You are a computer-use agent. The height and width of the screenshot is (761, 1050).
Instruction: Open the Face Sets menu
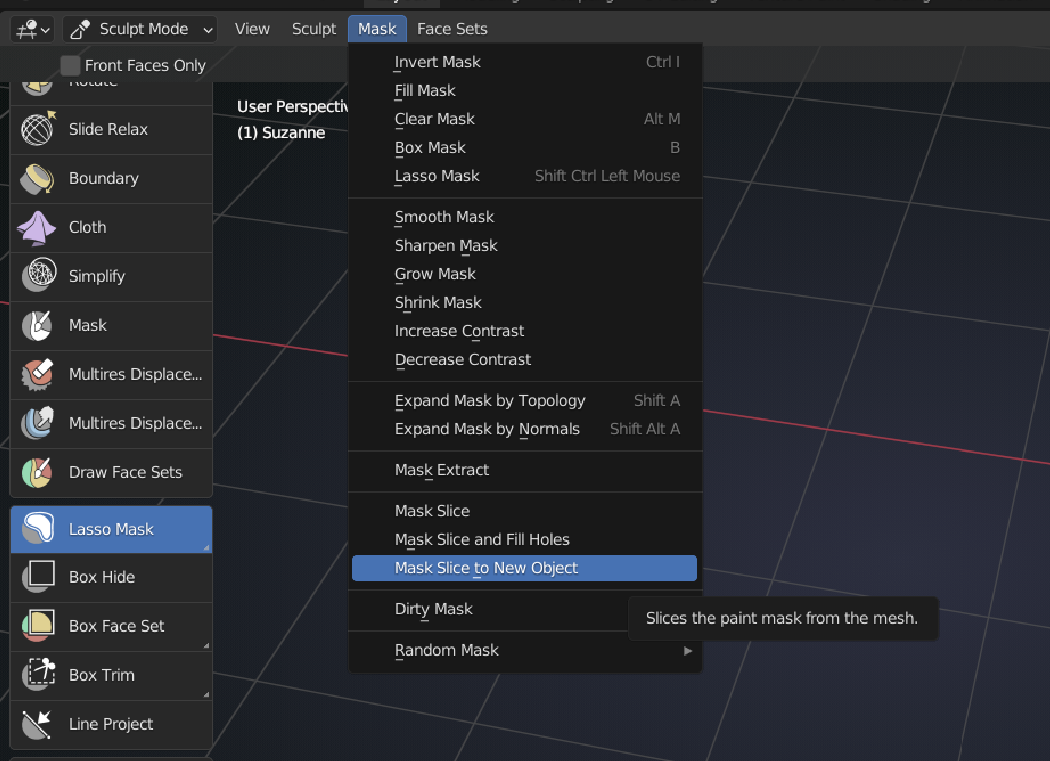pyautogui.click(x=452, y=29)
